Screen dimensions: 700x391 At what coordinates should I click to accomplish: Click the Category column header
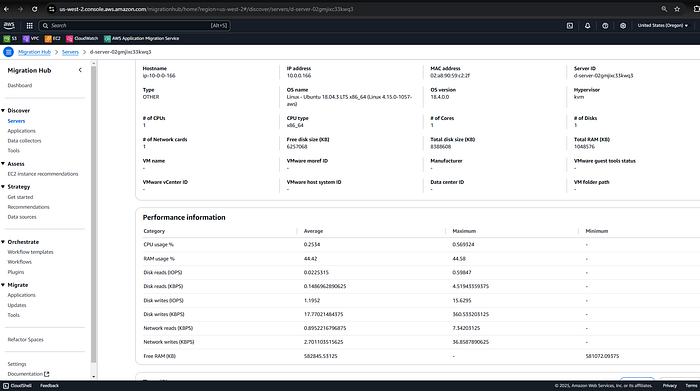click(x=154, y=231)
